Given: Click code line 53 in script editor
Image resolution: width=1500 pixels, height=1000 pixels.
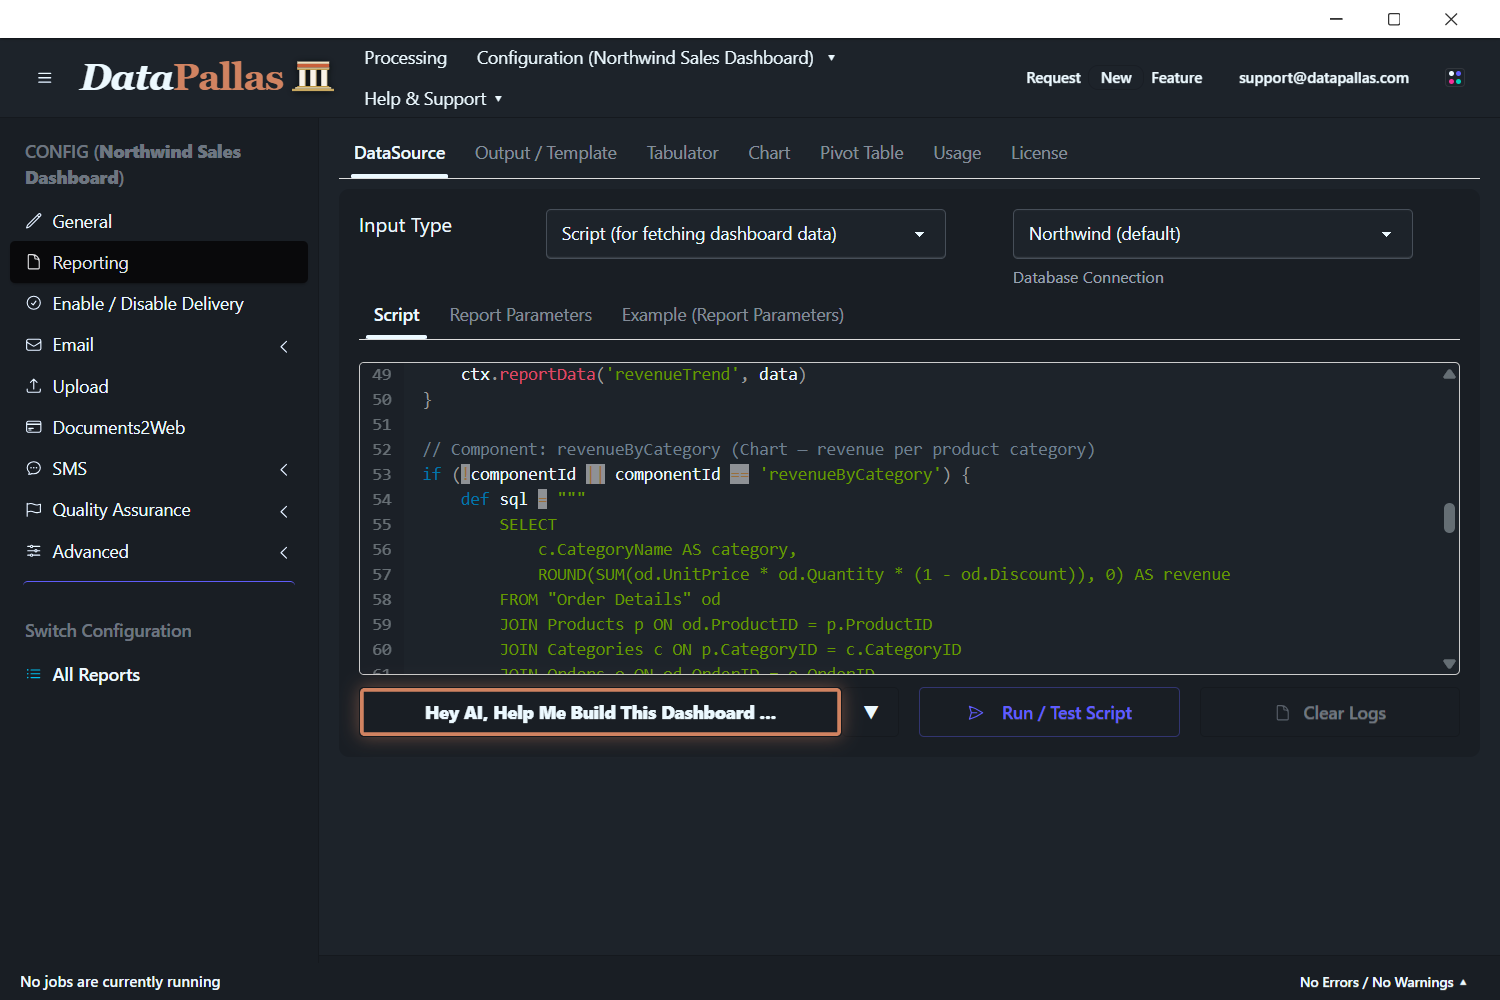Looking at the screenshot, I should tap(696, 474).
